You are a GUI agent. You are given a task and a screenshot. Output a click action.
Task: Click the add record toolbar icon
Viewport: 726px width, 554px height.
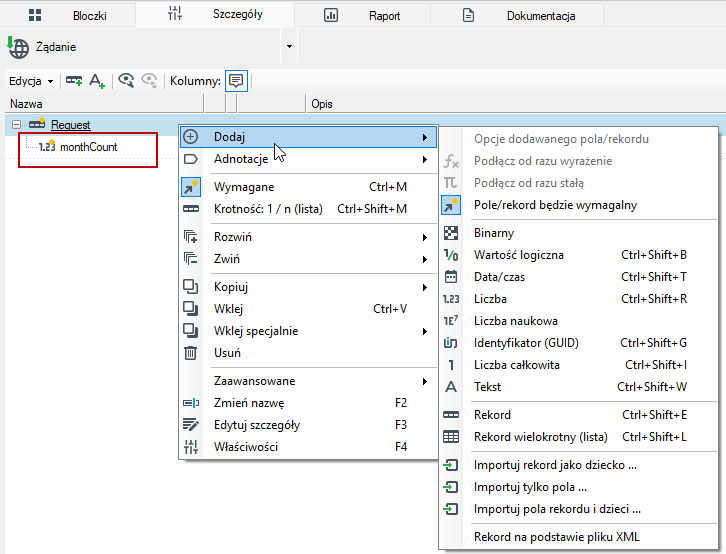coord(74,81)
